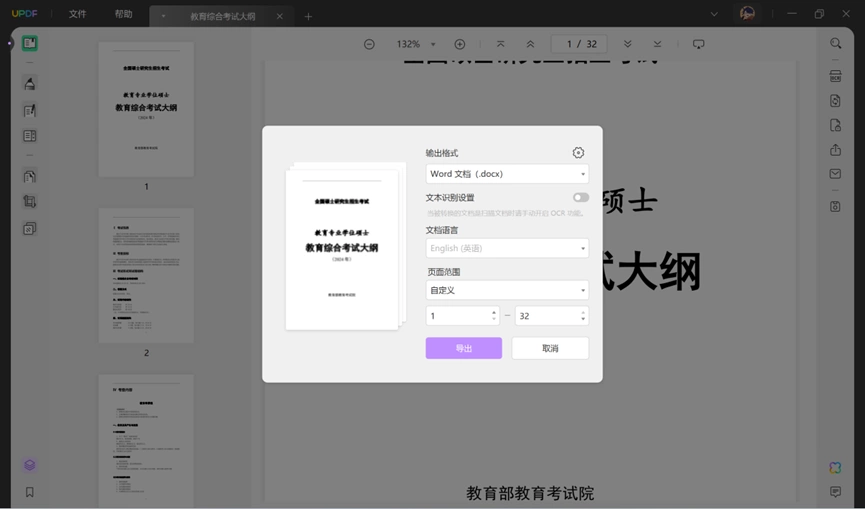Expand the 文档语言 language dropdown
The height and width of the screenshot is (509, 865).
click(x=507, y=248)
